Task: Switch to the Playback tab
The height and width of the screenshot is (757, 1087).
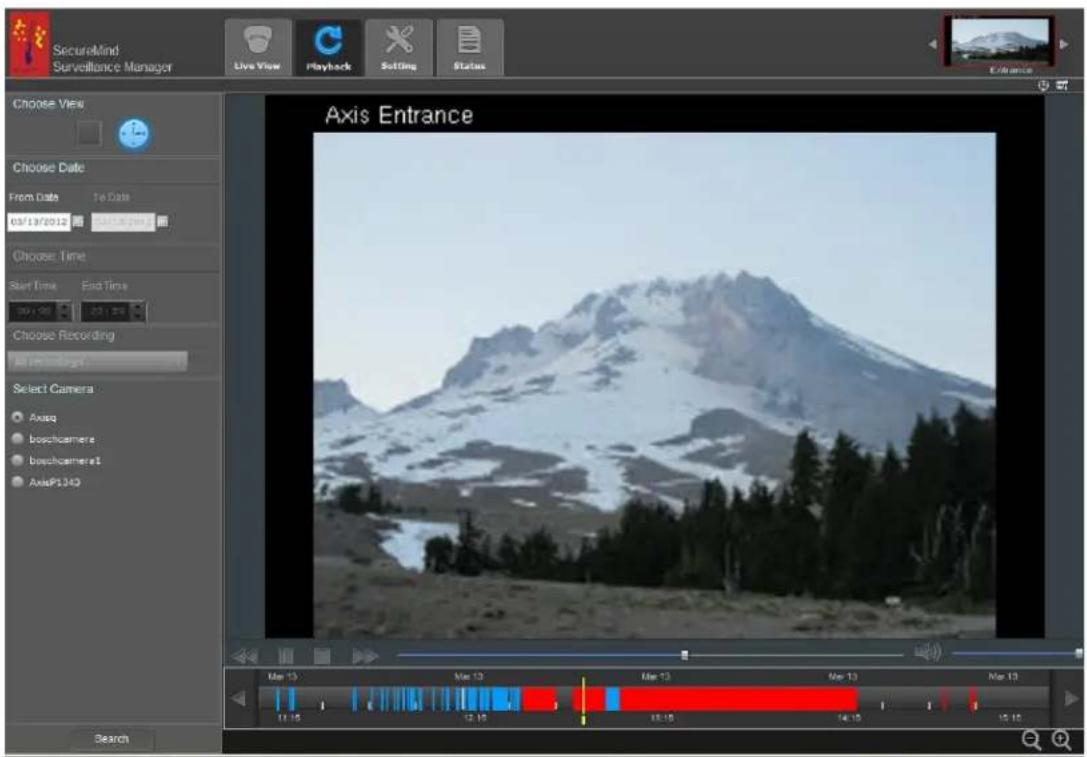Action: pyautogui.click(x=329, y=47)
